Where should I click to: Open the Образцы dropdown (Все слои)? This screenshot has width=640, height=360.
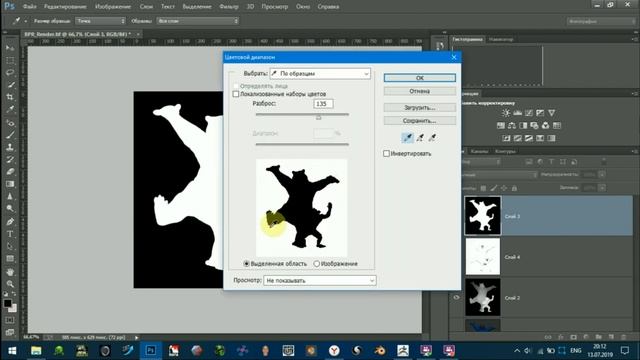pyautogui.click(x=198, y=21)
